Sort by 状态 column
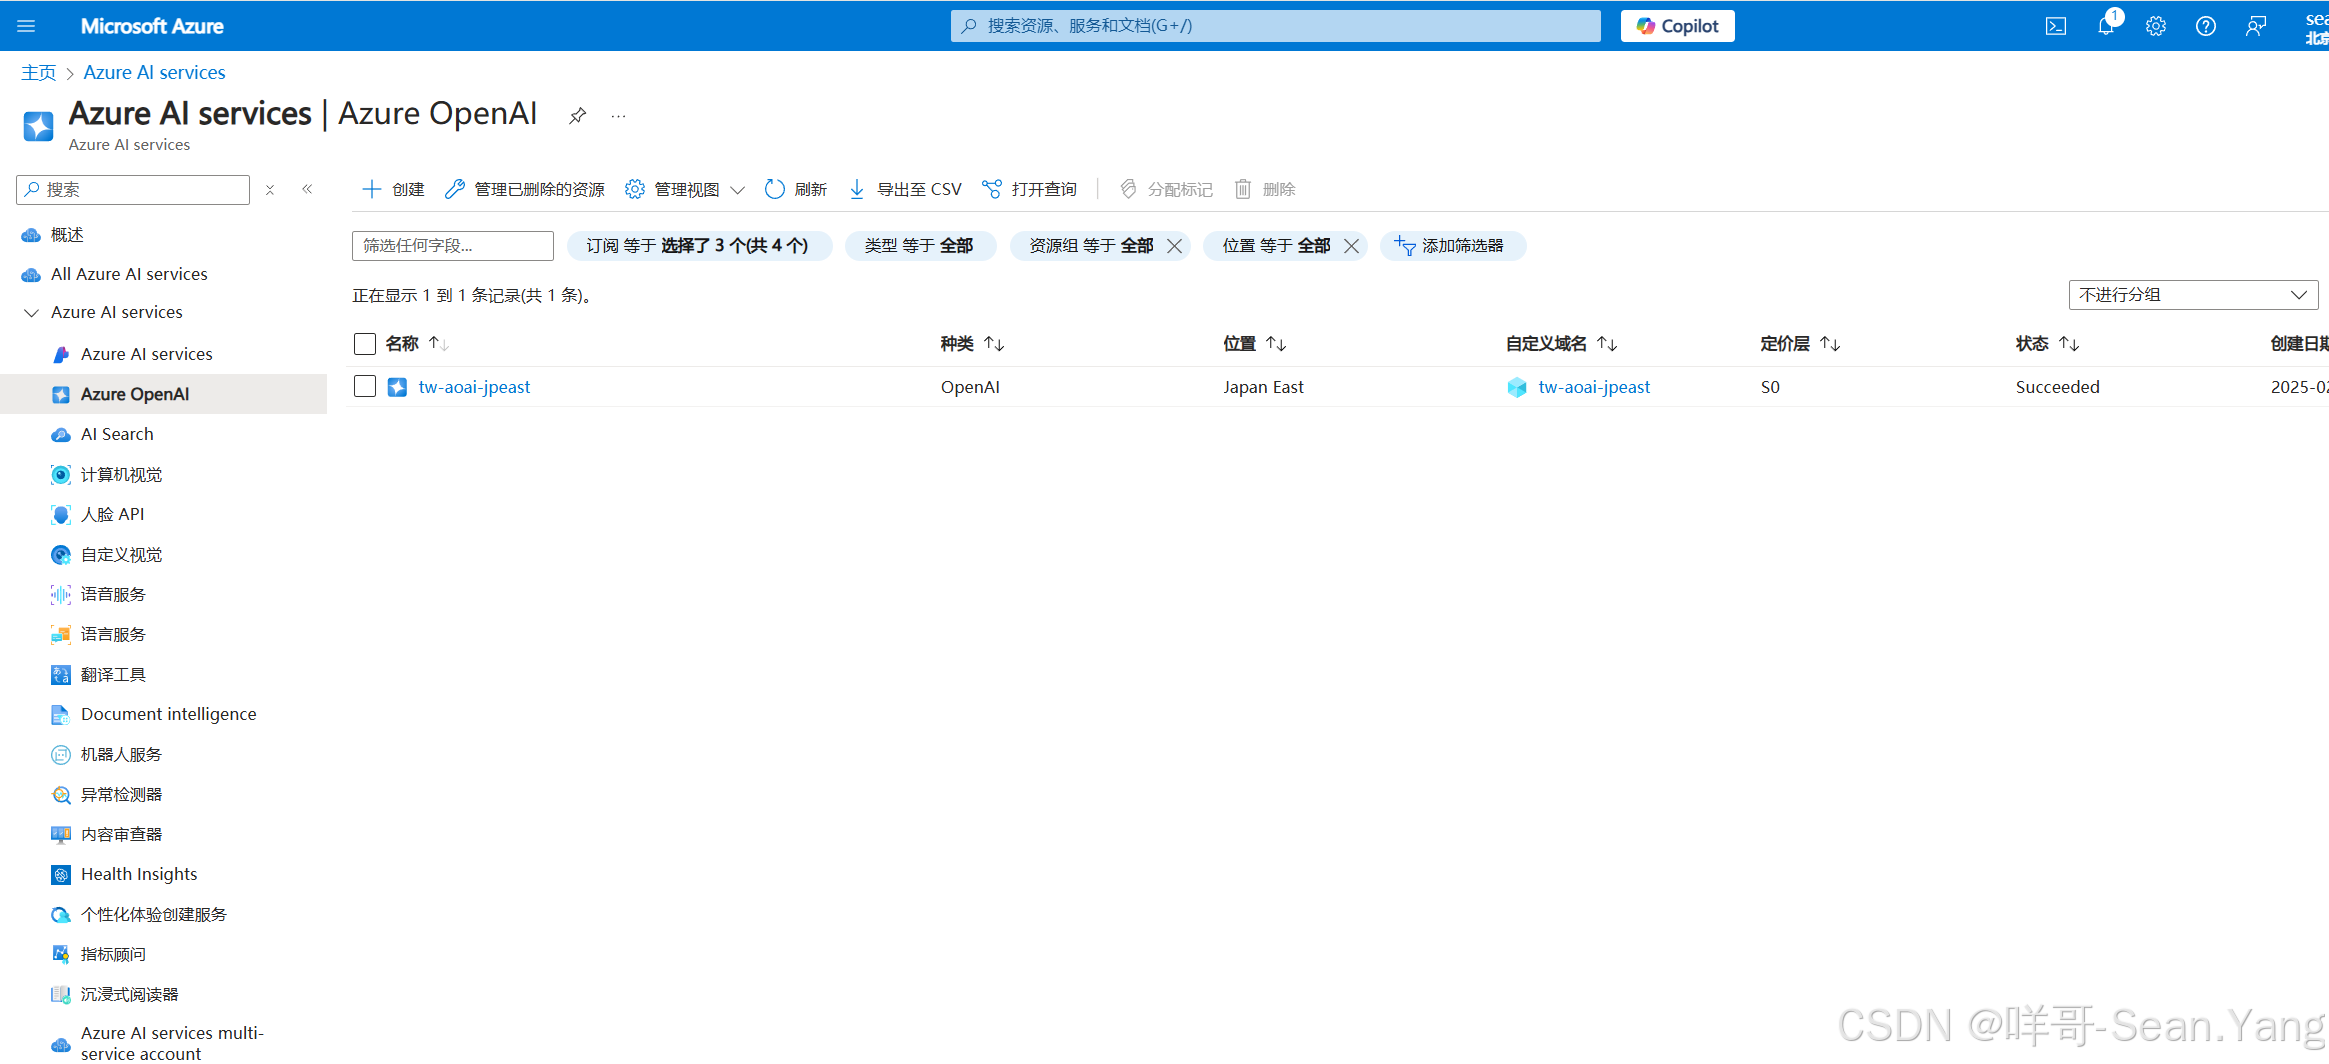Screen dimensions: 2329x1064 click(x=2048, y=344)
